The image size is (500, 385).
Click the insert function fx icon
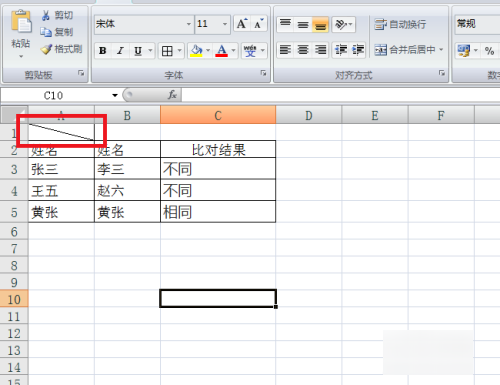pyautogui.click(x=172, y=95)
